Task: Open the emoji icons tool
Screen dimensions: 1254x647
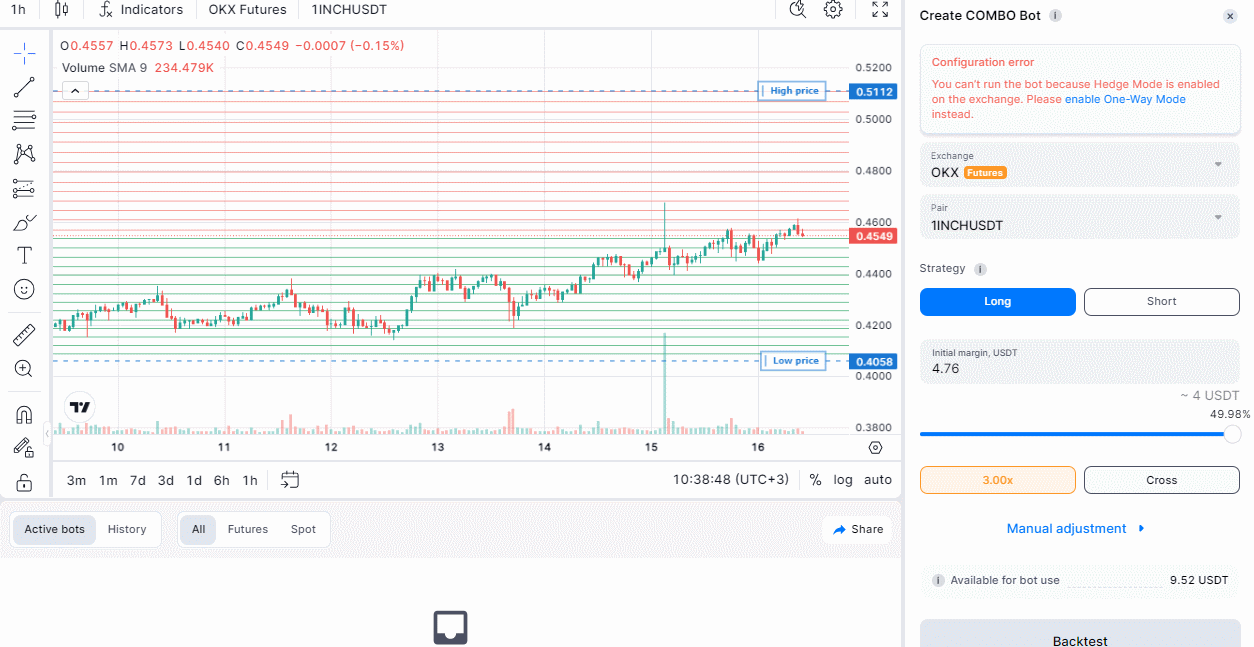Action: pyautogui.click(x=24, y=289)
